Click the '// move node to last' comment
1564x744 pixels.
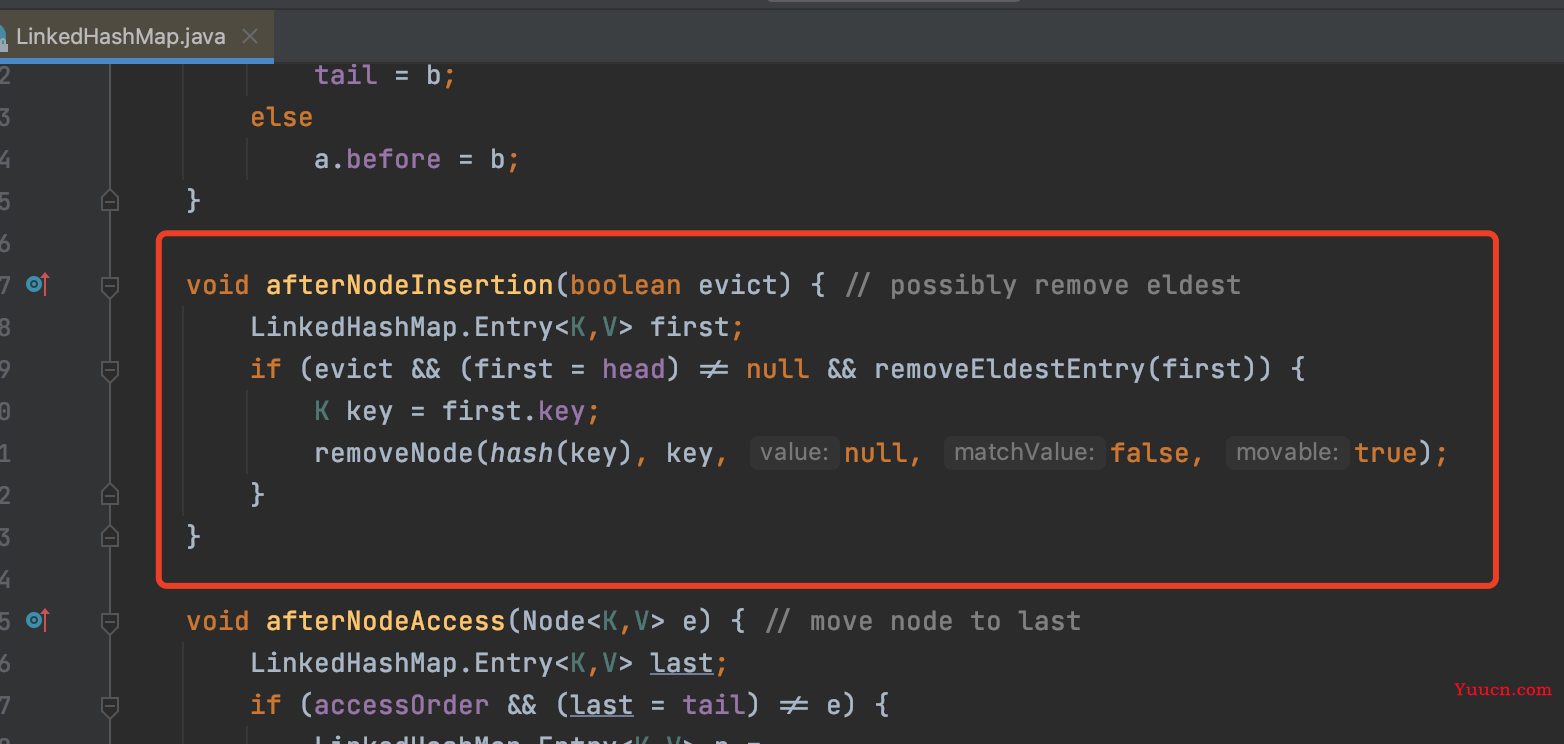point(923,621)
